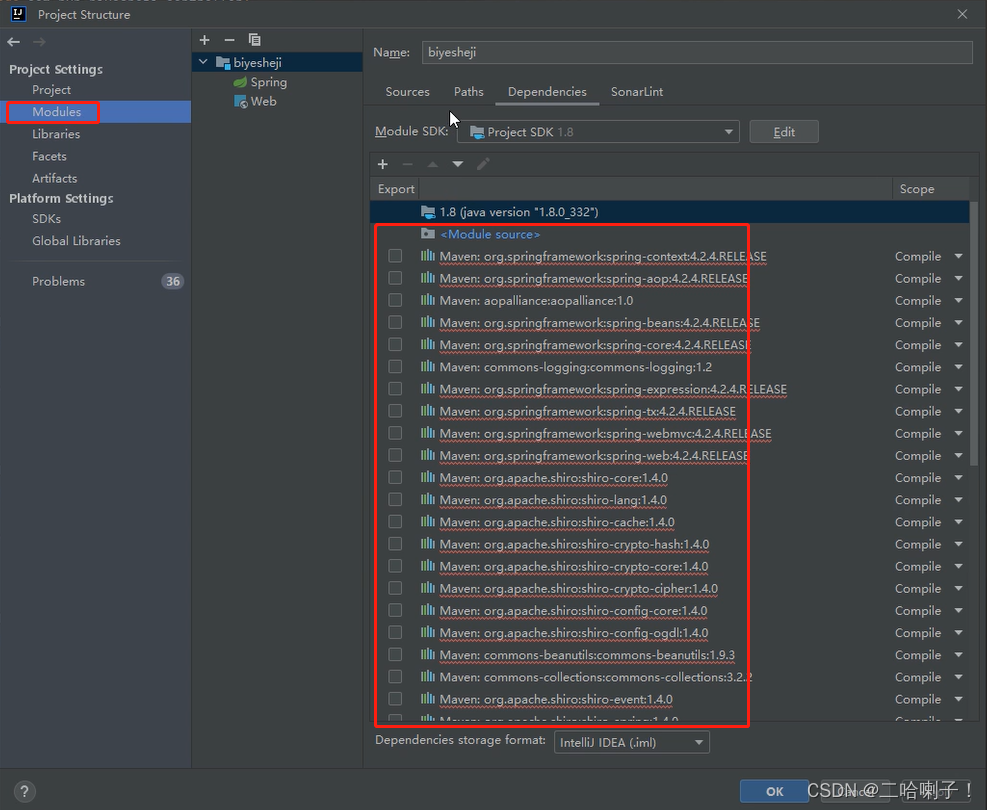Image resolution: width=987 pixels, height=810 pixels.
Task: Click the dependencies list vertical scrollbar
Action: tap(974, 334)
